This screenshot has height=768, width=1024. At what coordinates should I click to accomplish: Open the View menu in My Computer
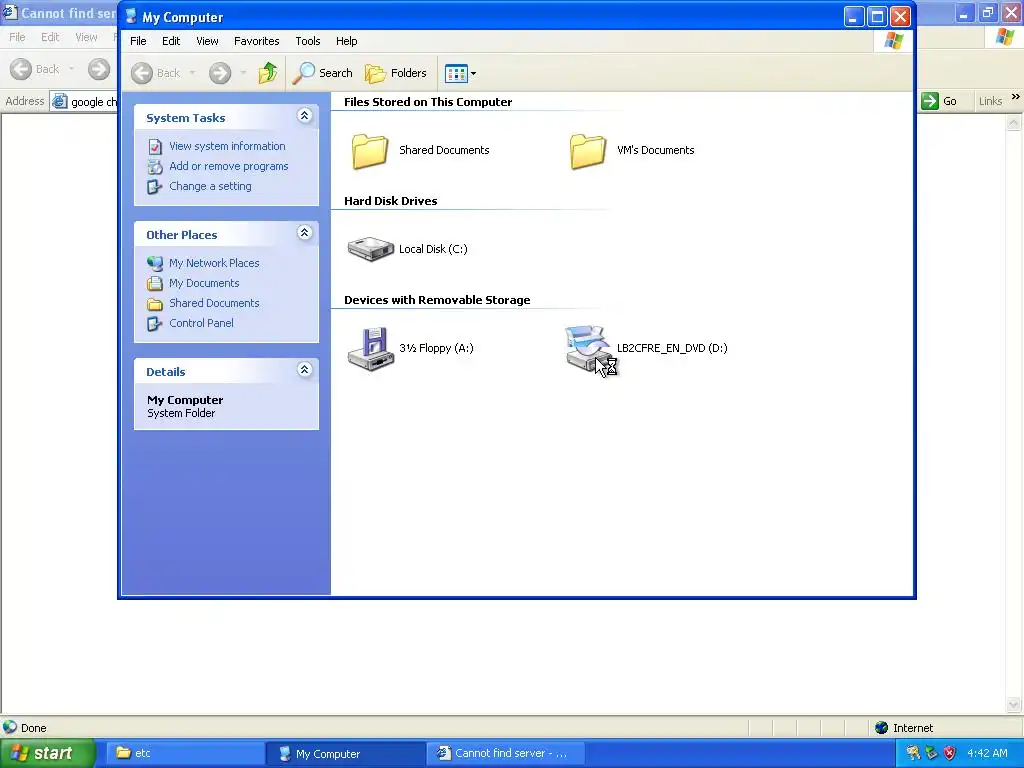(207, 41)
